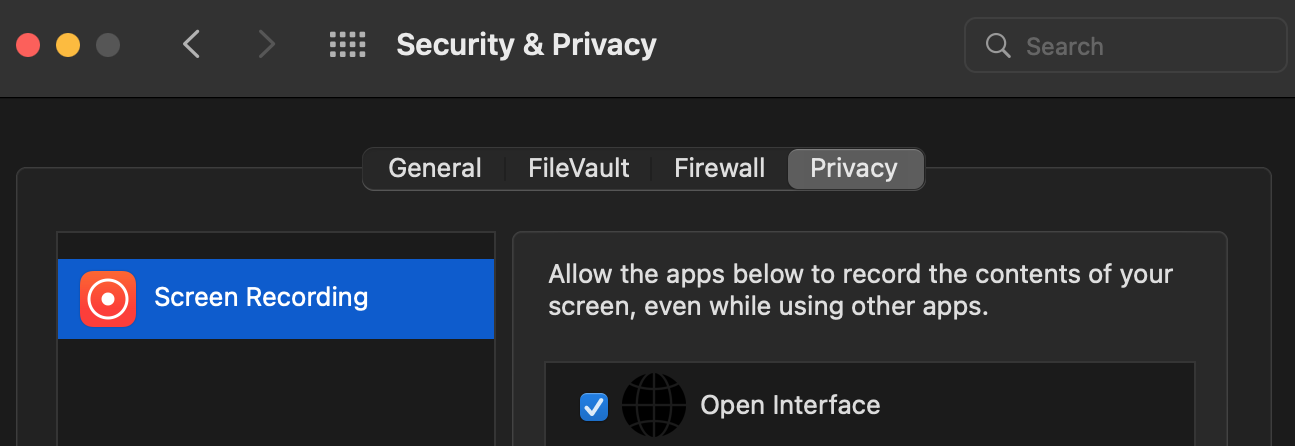Click inside the Search text field
1295x446 pixels.
click(1125, 46)
